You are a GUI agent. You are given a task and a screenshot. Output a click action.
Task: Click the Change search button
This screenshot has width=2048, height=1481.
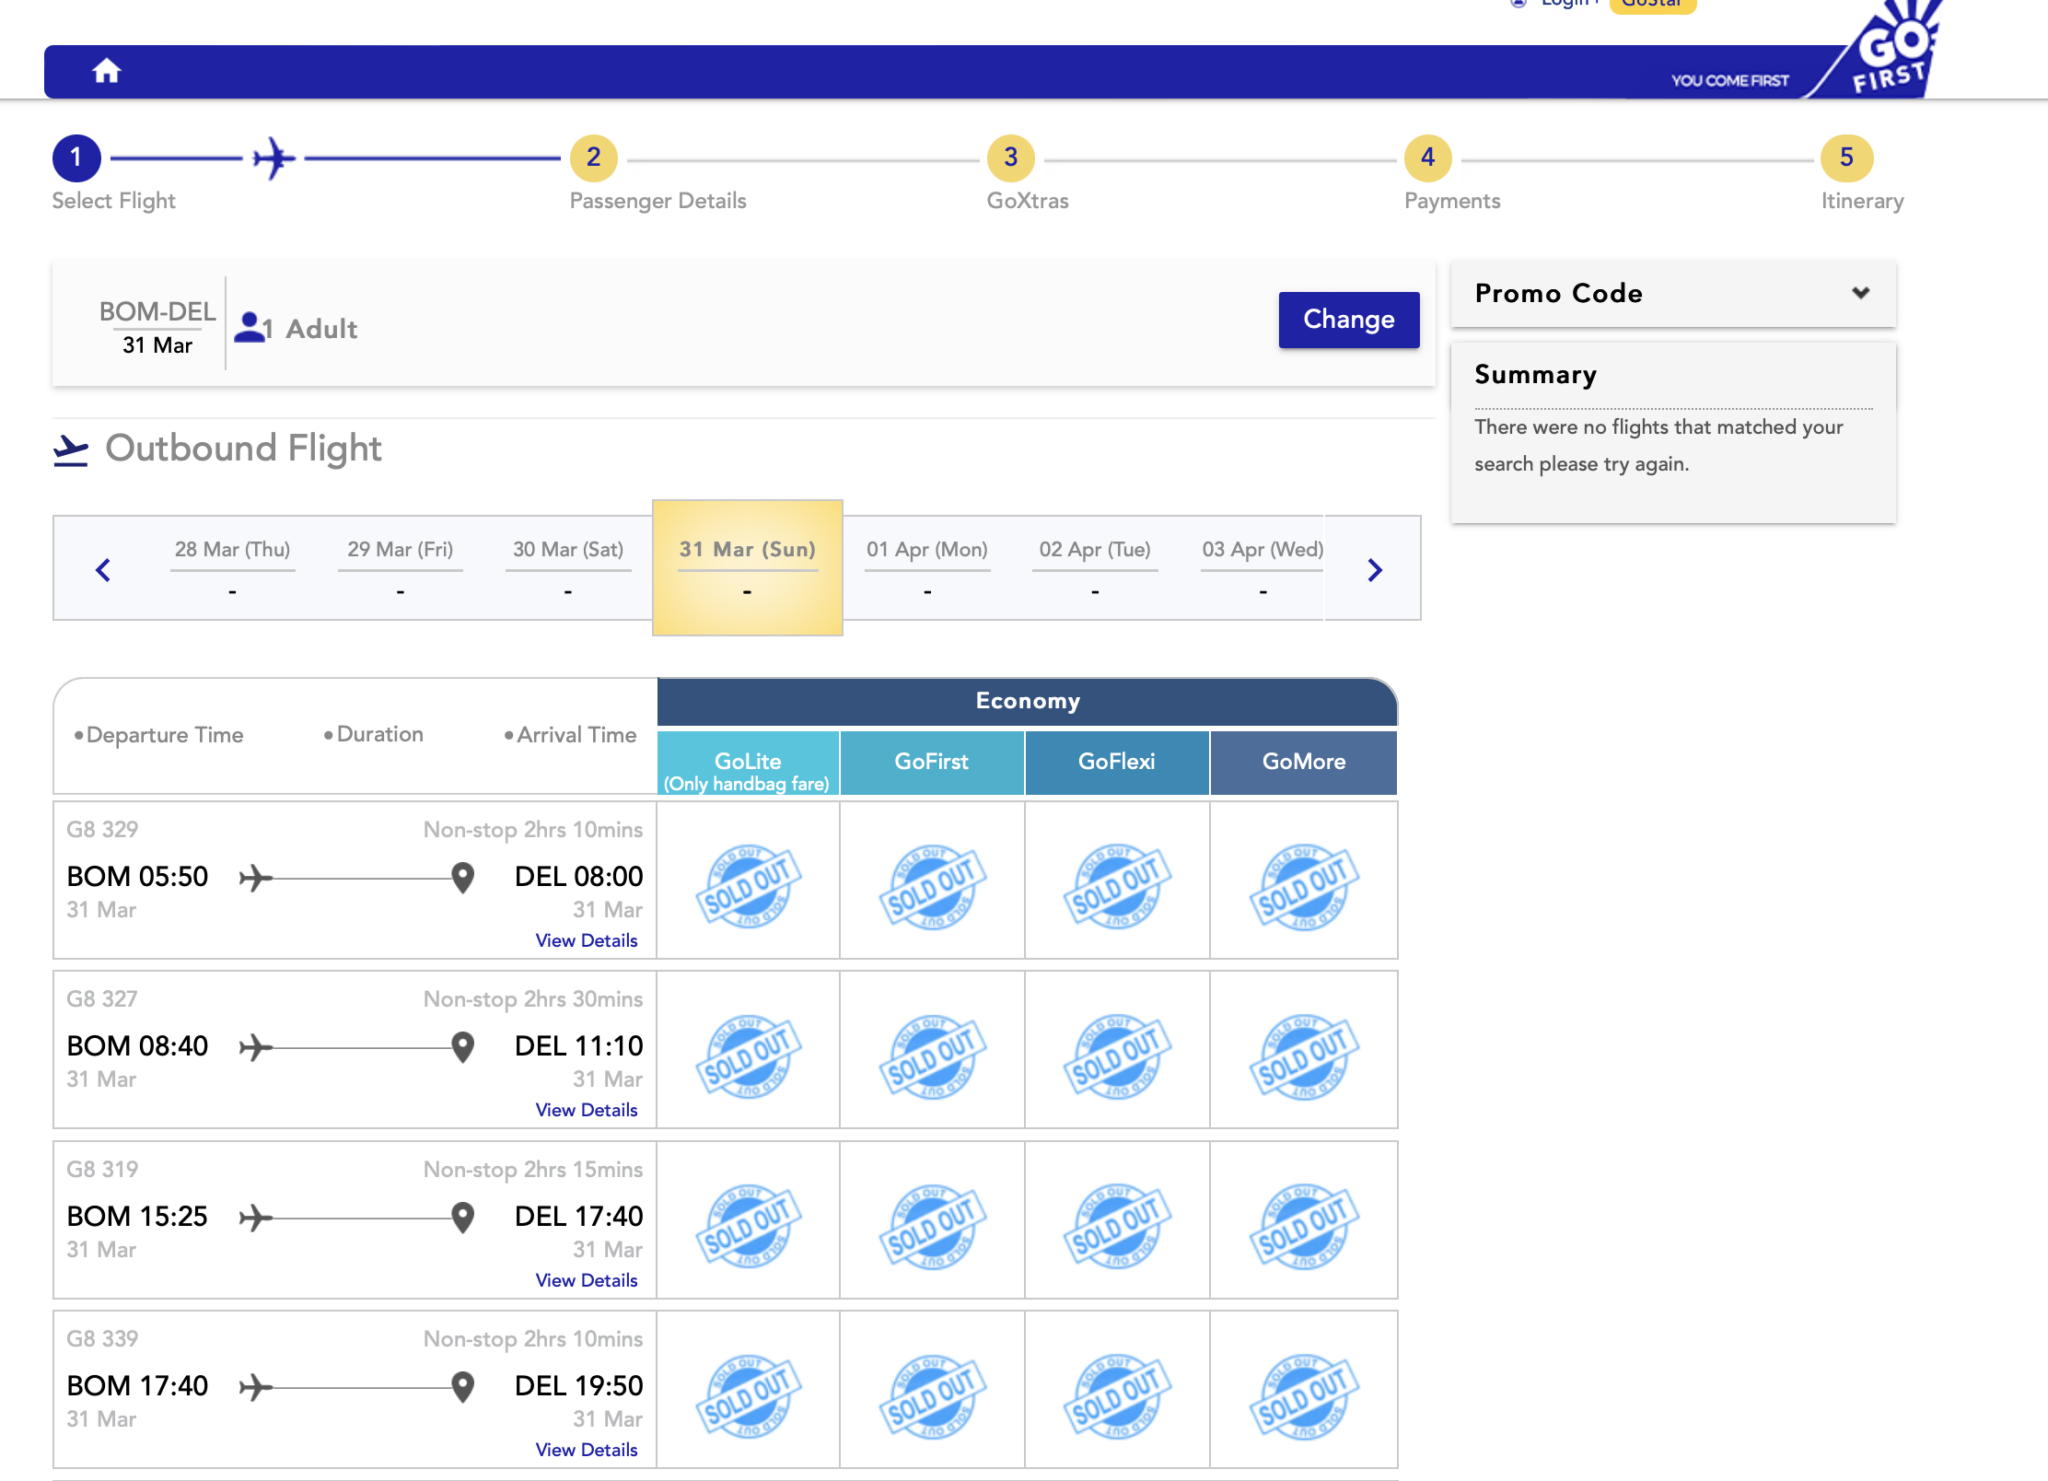coord(1348,320)
